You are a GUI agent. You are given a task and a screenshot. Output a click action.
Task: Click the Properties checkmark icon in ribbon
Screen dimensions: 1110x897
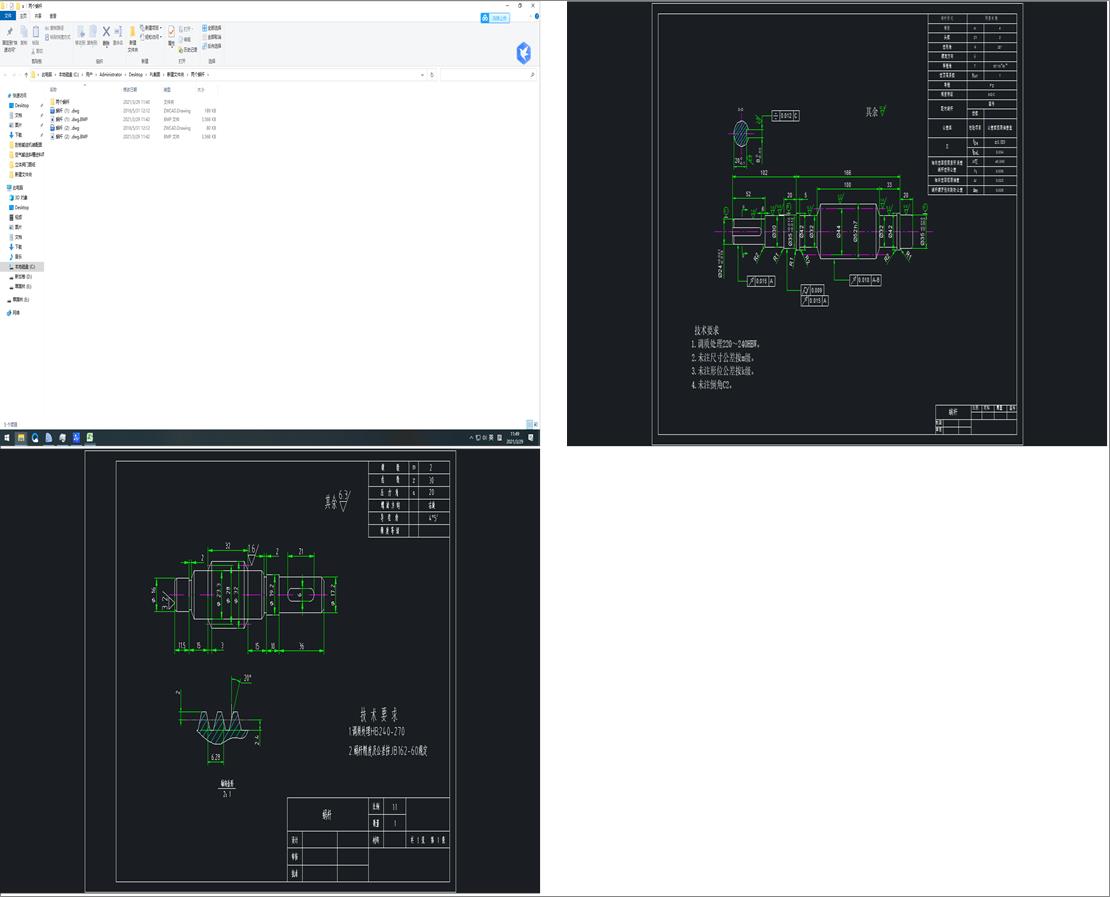tap(171, 33)
